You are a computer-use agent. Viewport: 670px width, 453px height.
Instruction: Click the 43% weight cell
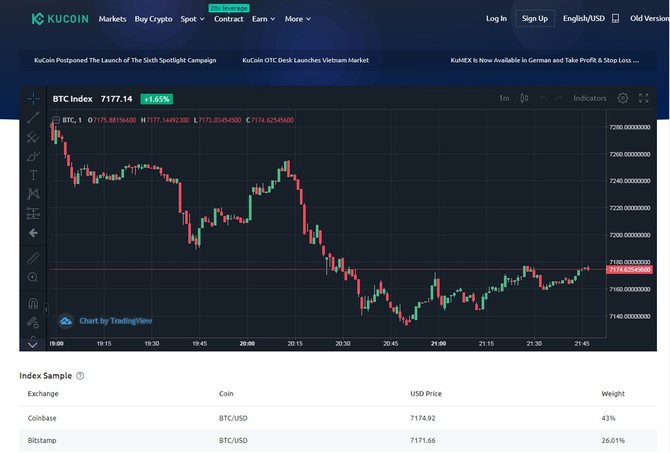point(608,418)
